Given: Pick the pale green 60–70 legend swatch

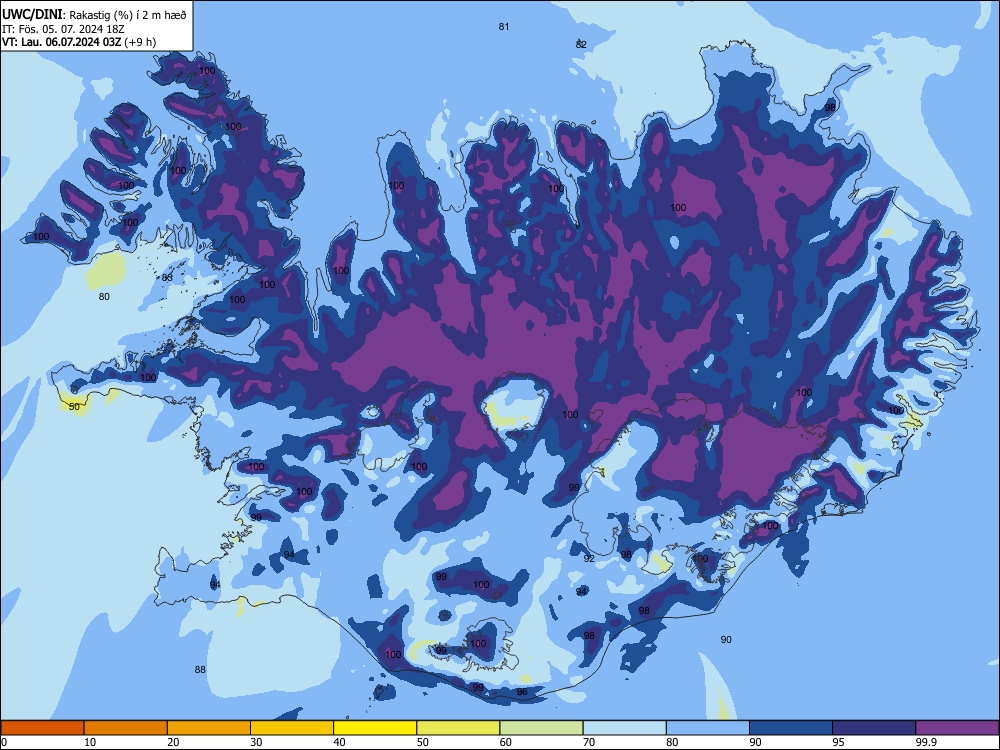Looking at the screenshot, I should tap(541, 728).
